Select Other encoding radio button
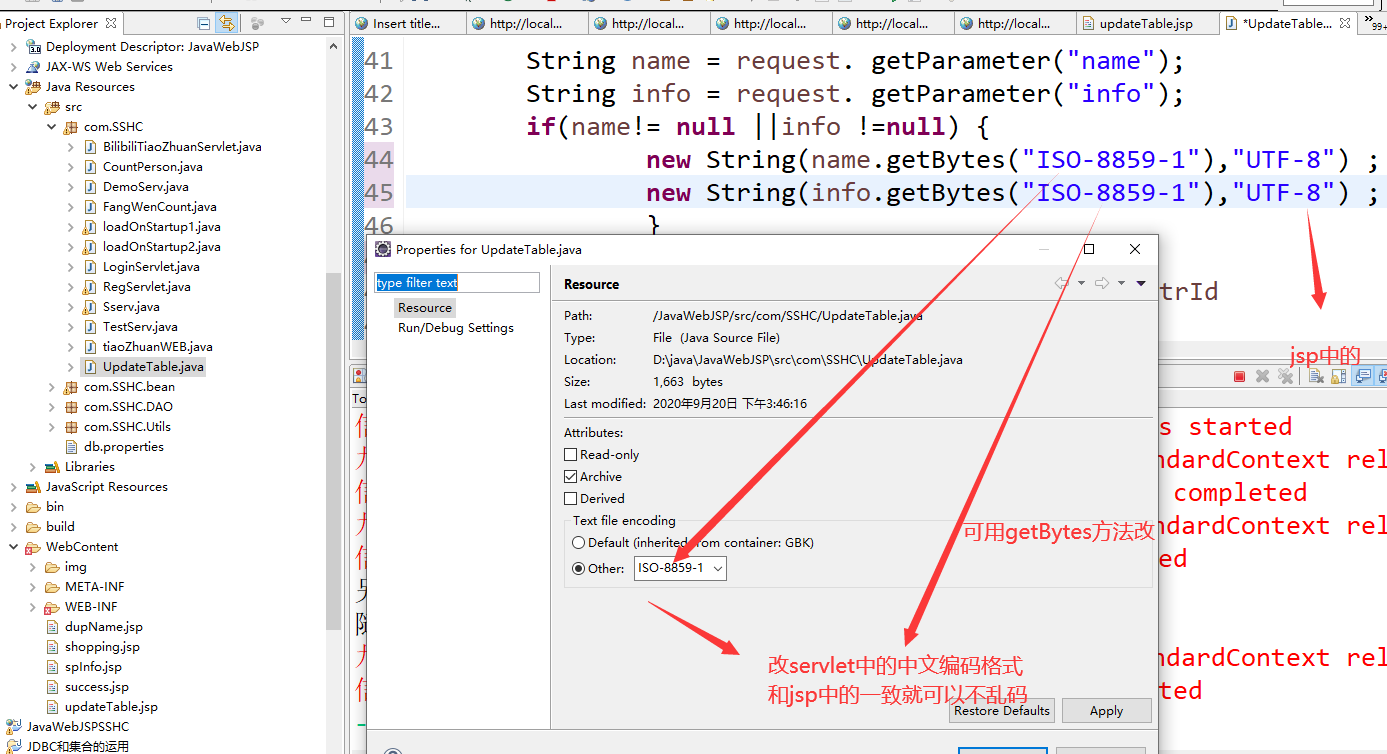Viewport: 1387px width, 754px height. point(578,569)
